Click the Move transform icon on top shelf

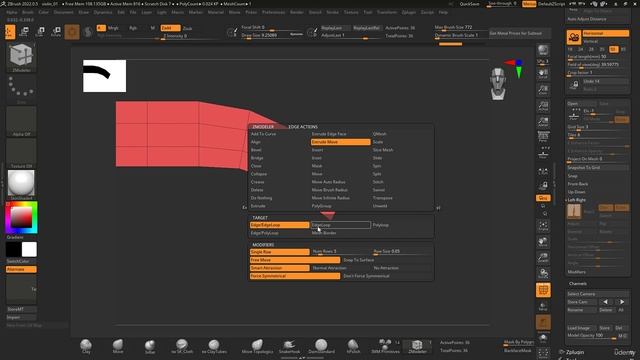[x=24, y=32]
